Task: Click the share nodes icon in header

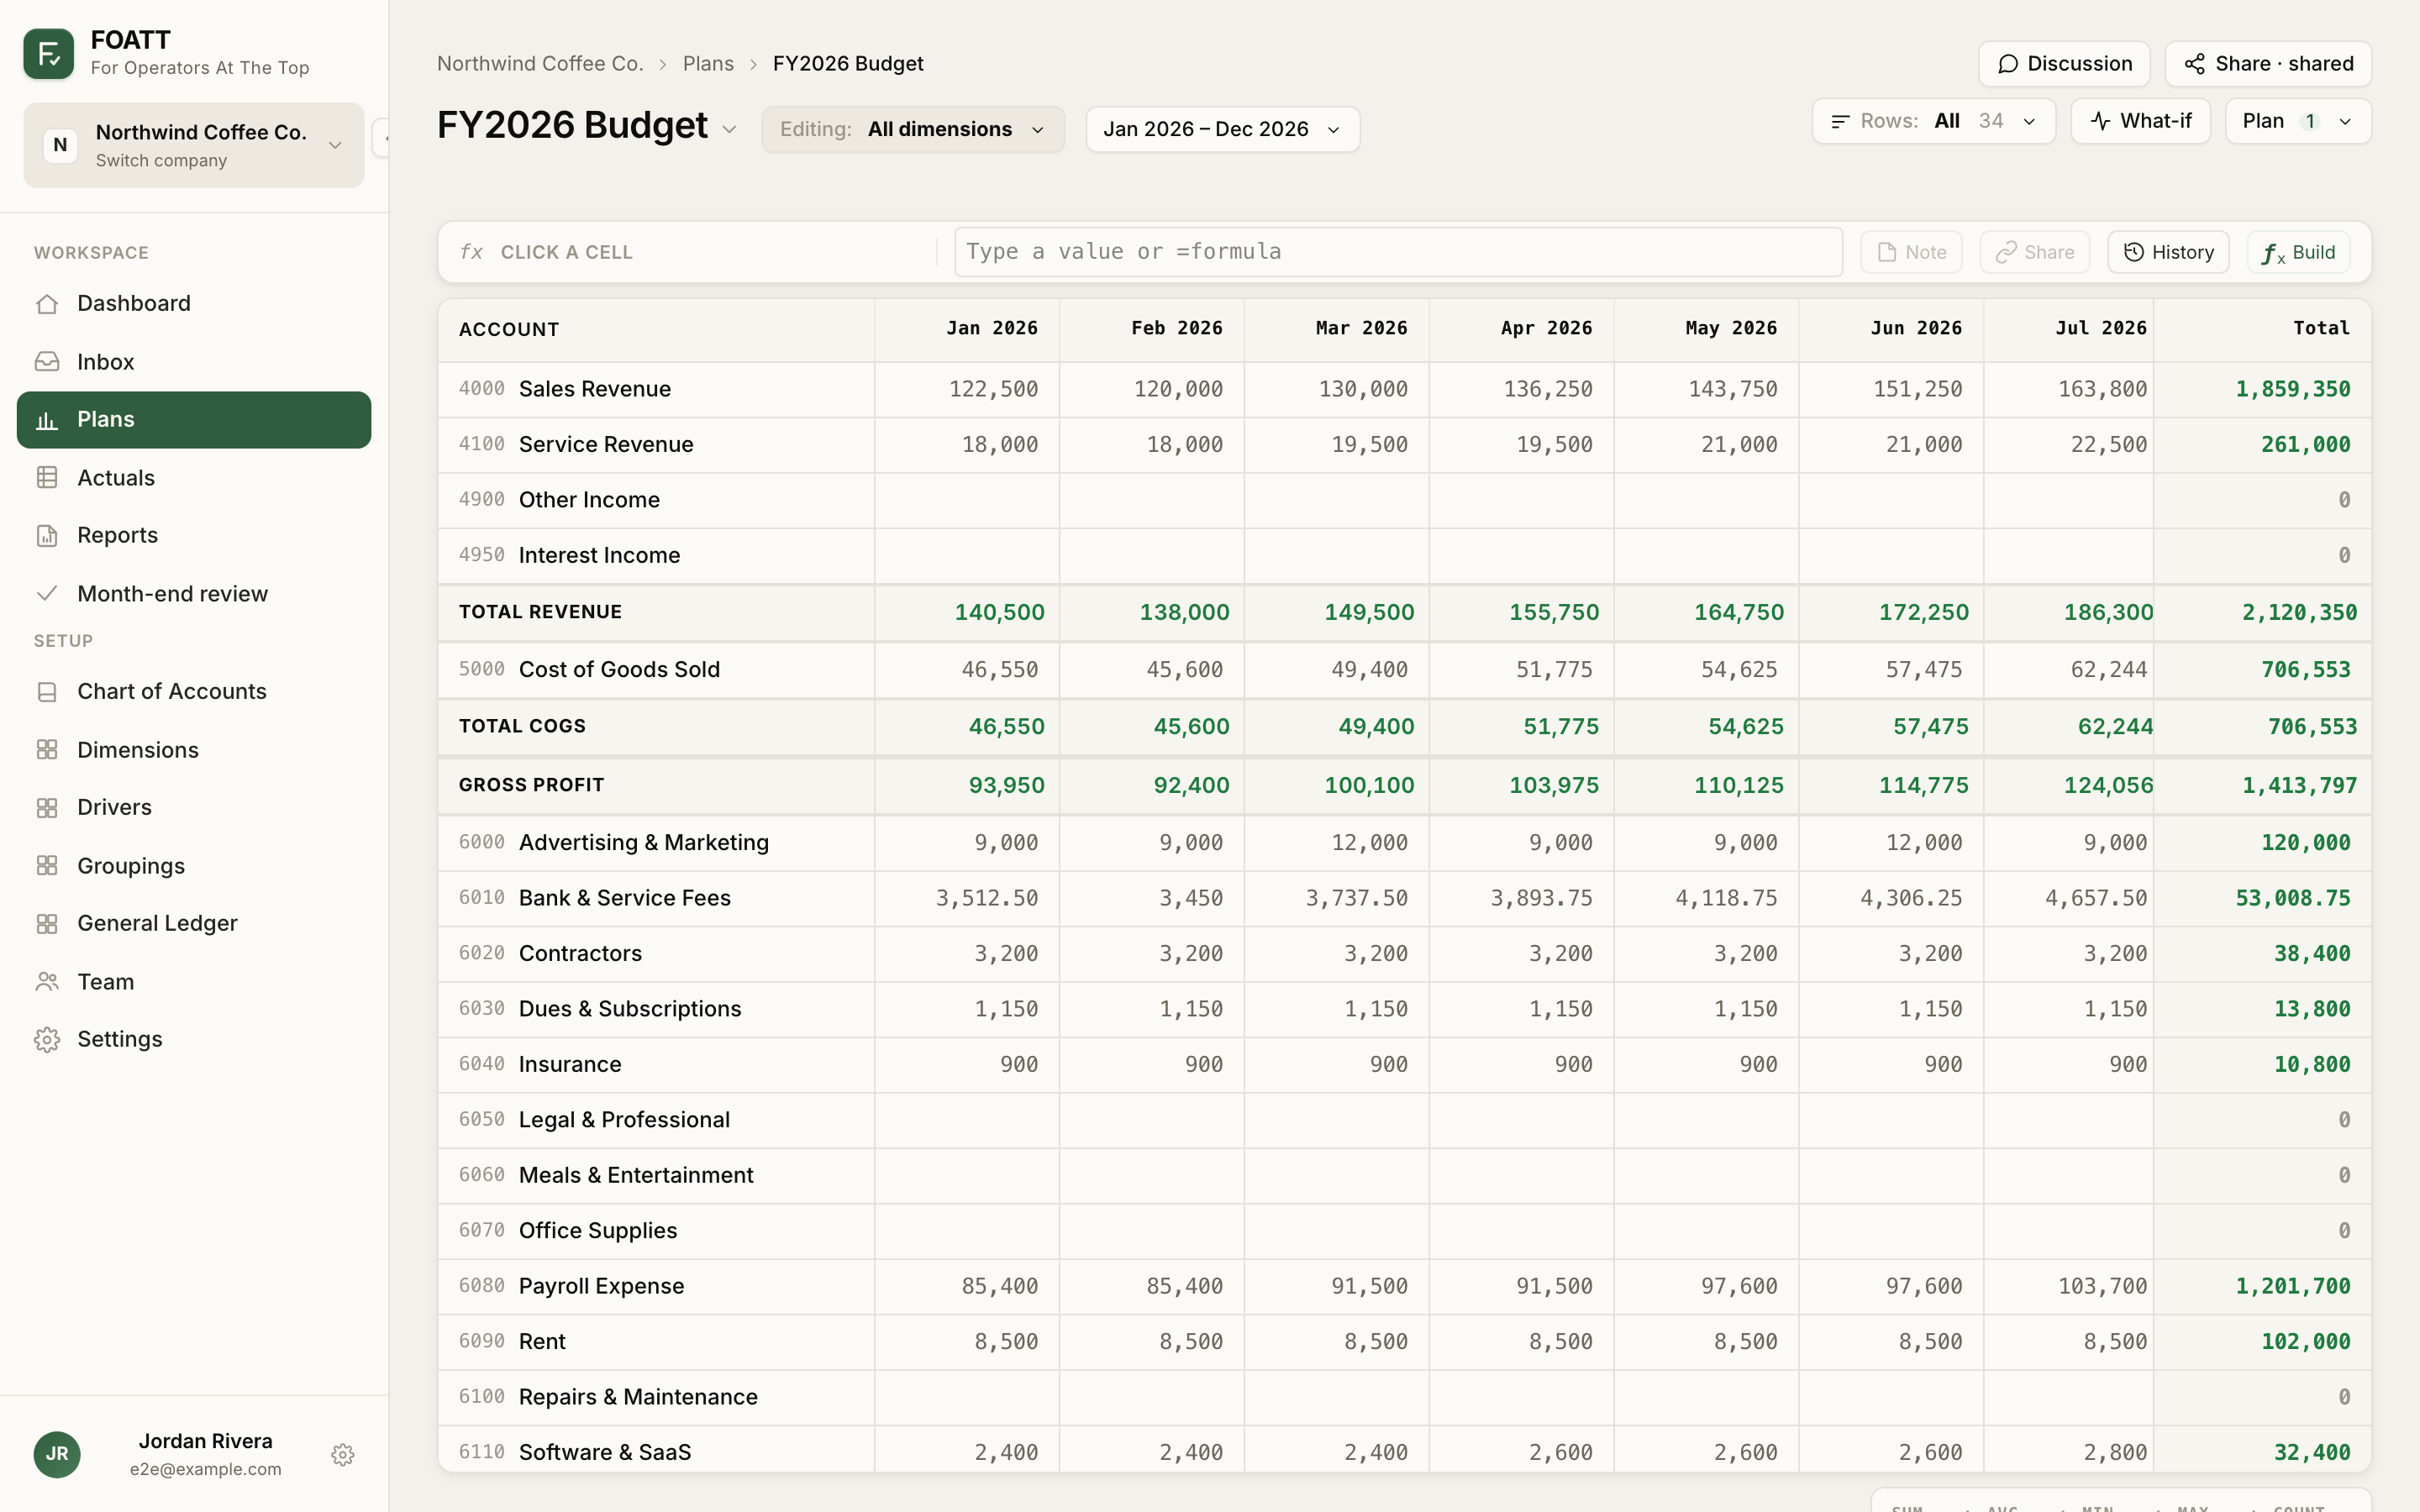Action: [x=2195, y=64]
